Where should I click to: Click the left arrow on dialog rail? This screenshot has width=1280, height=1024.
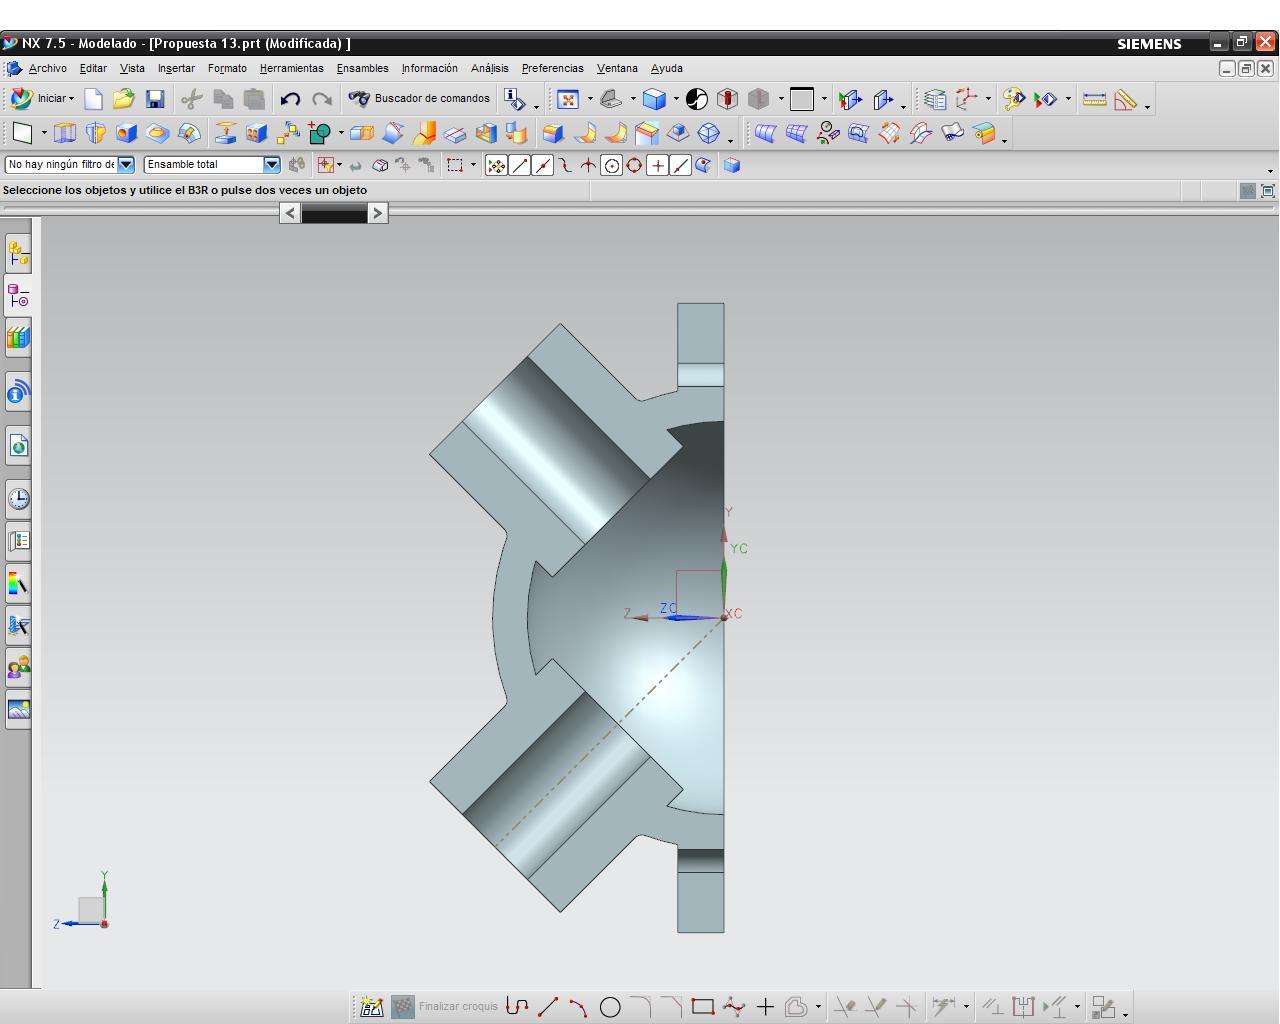coord(290,213)
